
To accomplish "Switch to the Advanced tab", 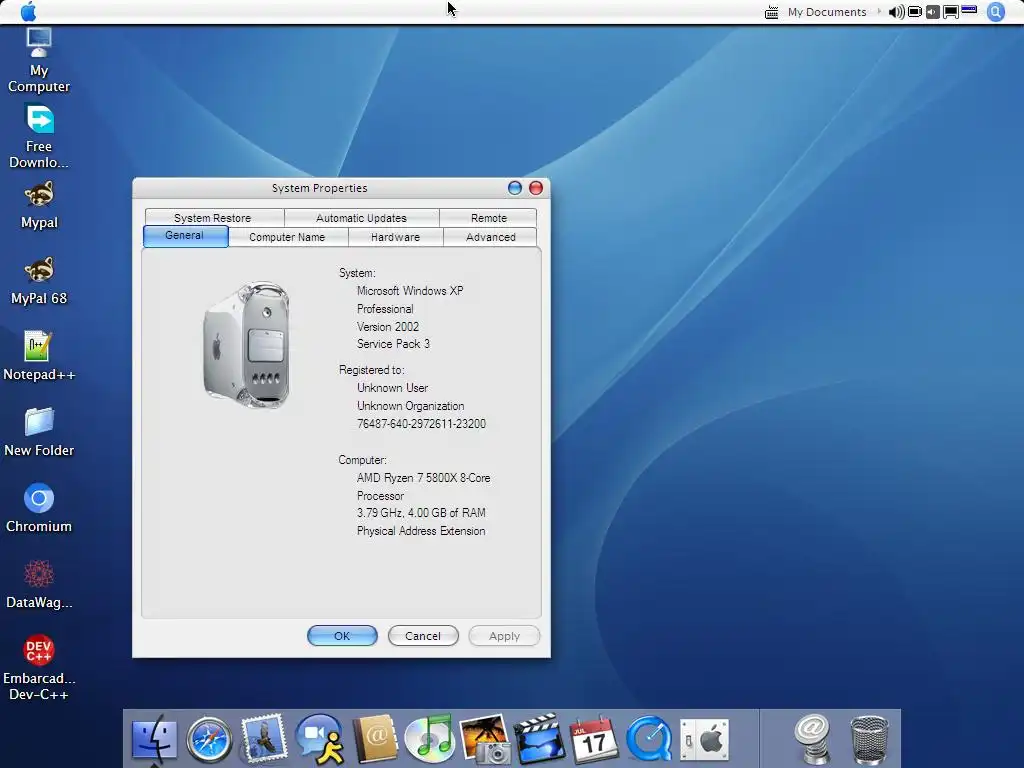I will [x=490, y=237].
